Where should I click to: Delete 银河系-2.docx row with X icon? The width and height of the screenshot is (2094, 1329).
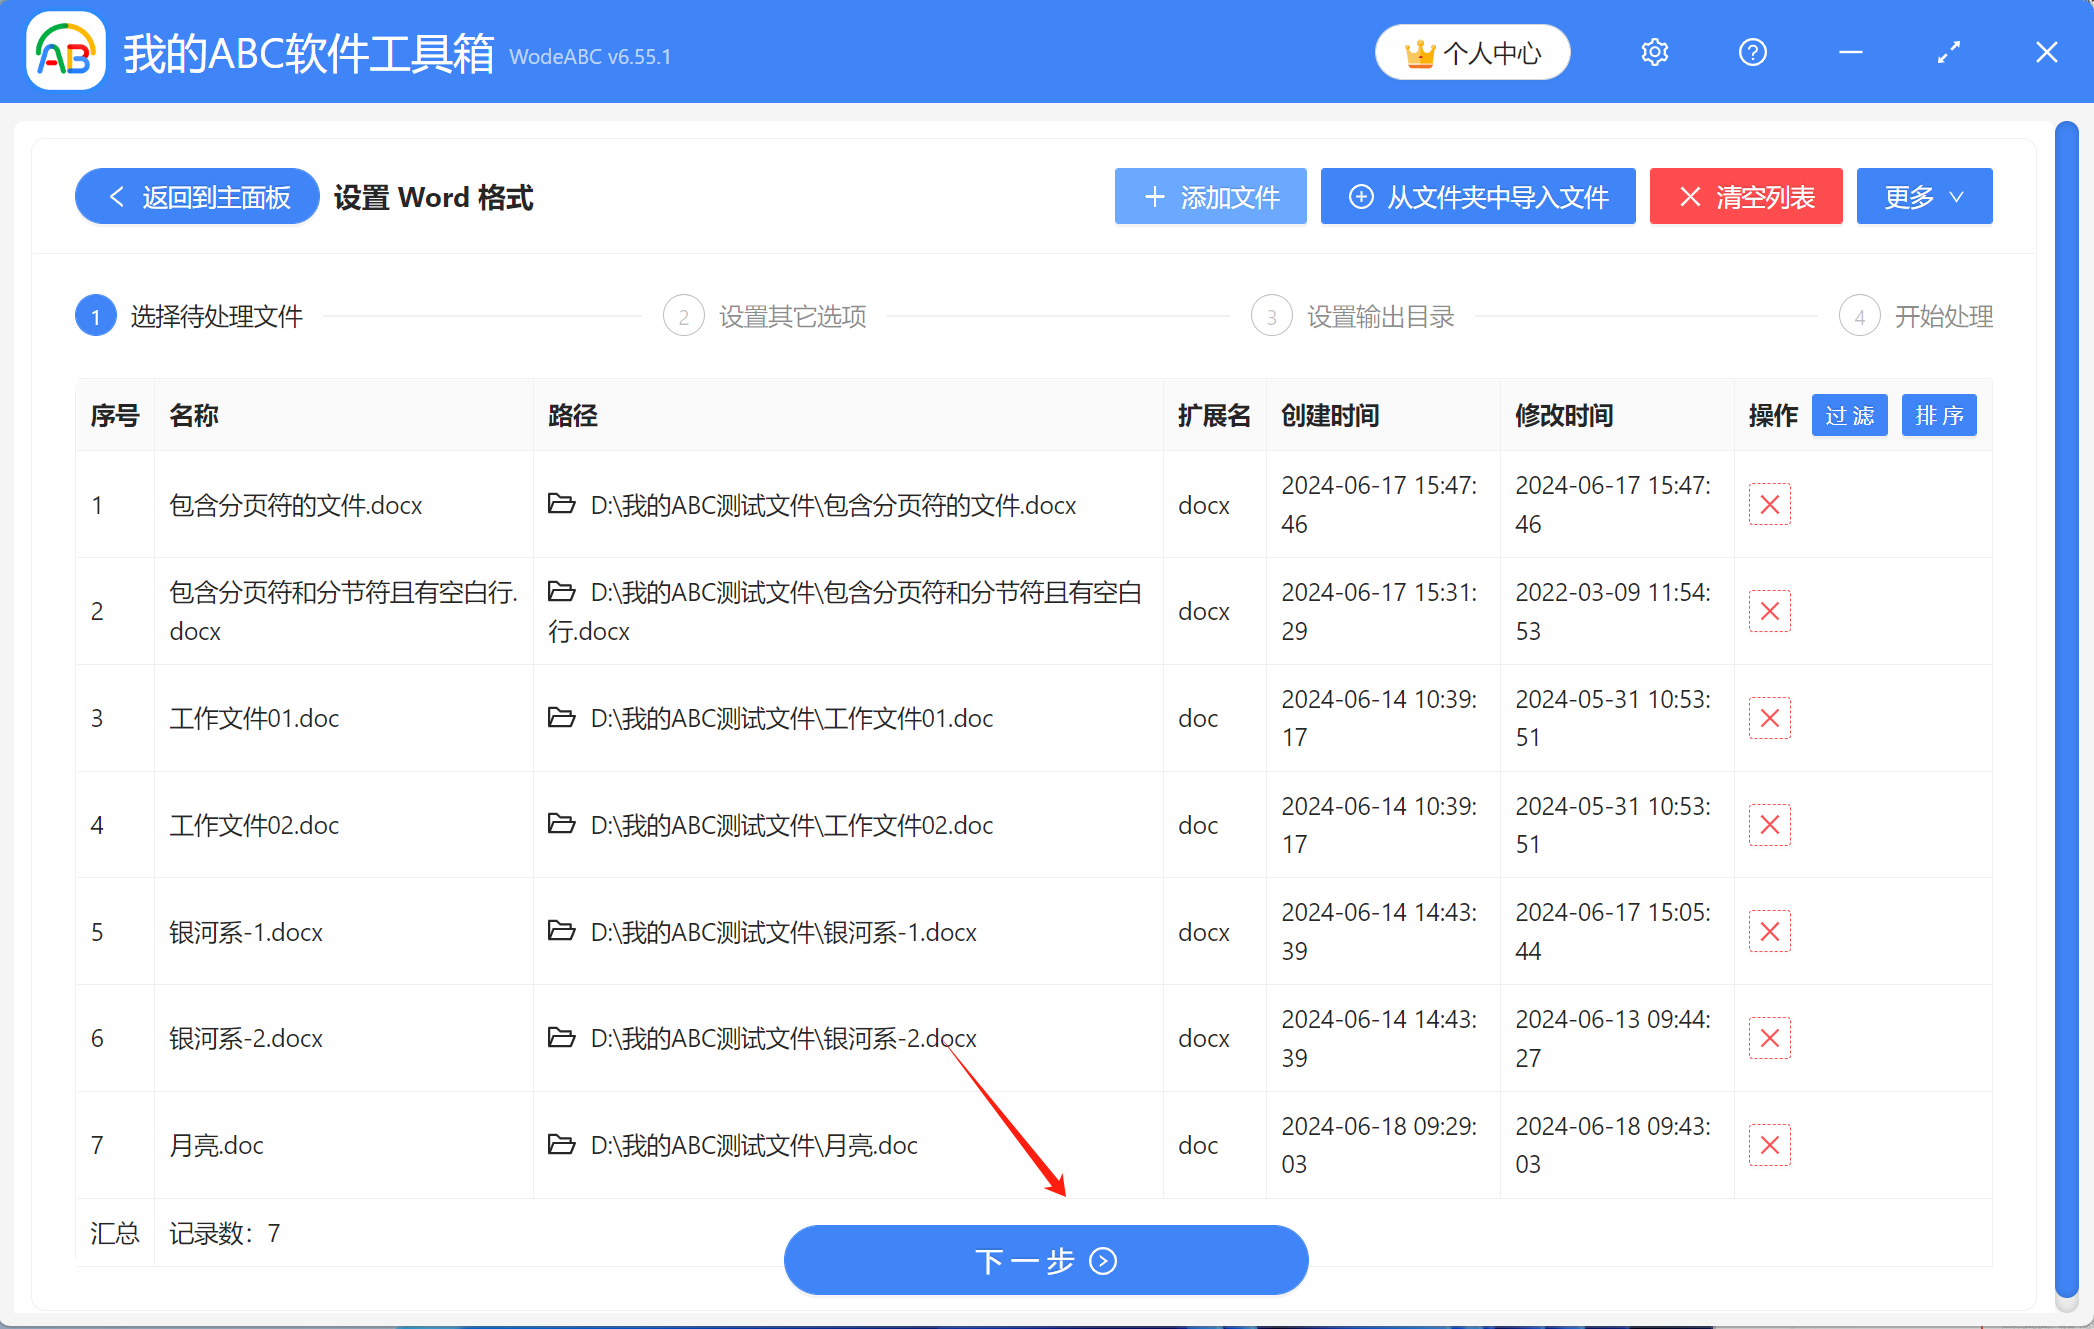coord(1769,1038)
